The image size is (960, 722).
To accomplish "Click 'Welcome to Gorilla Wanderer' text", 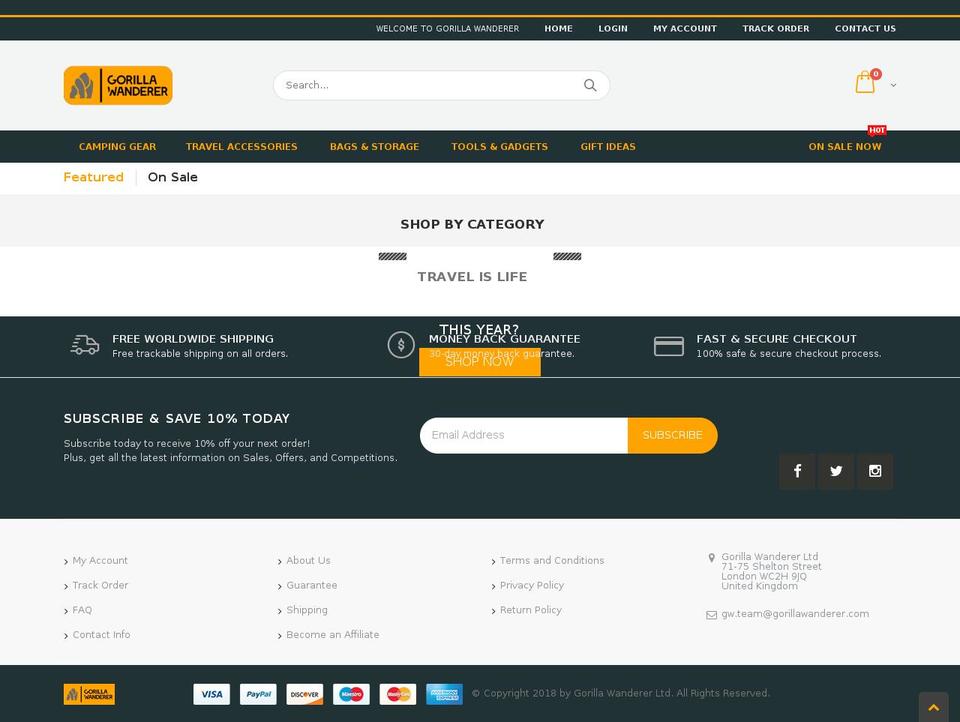I will pyautogui.click(x=448, y=28).
